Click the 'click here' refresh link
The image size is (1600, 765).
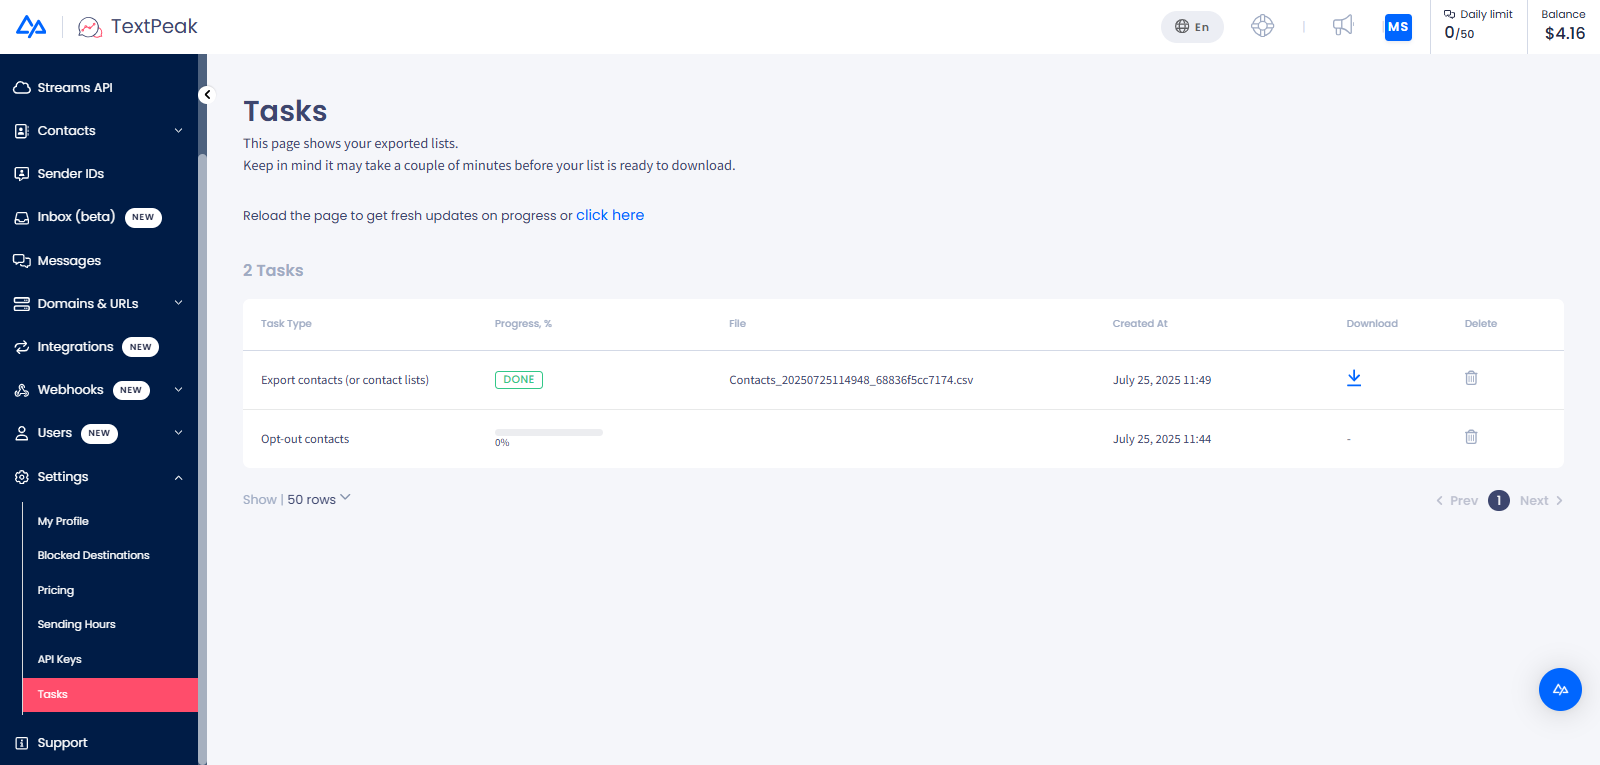[610, 215]
